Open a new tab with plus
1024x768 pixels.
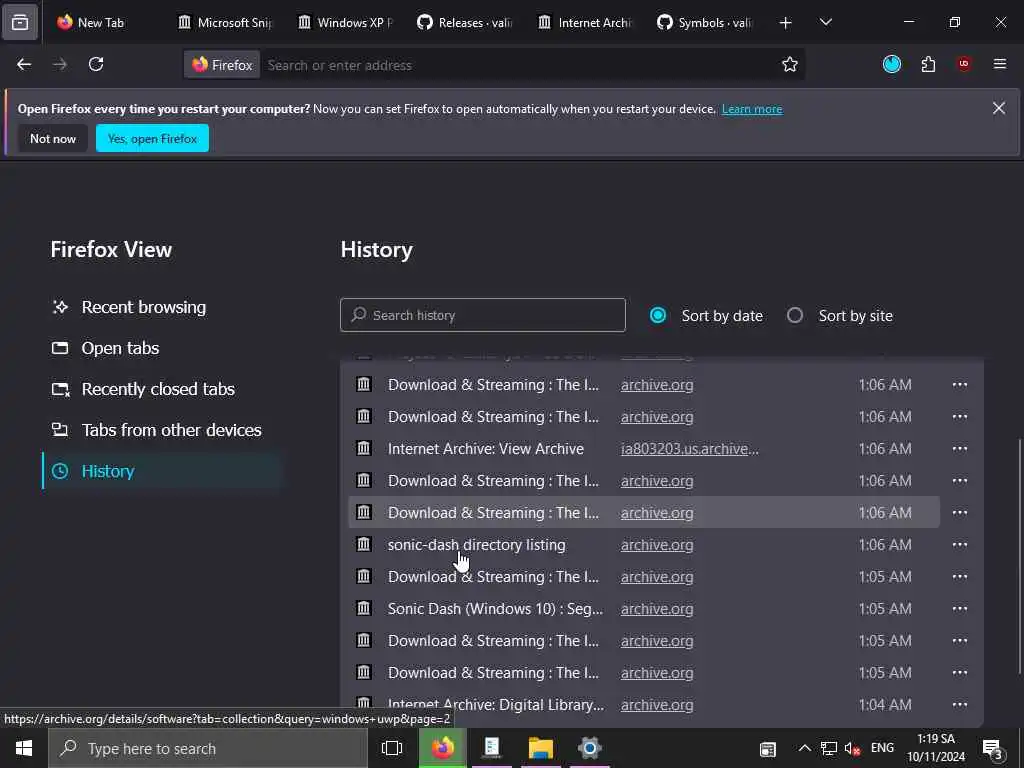(x=786, y=23)
